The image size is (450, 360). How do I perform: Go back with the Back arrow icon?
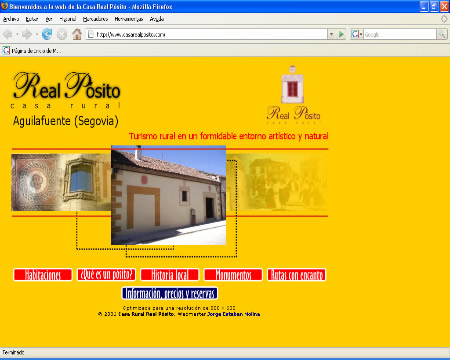click(7, 34)
